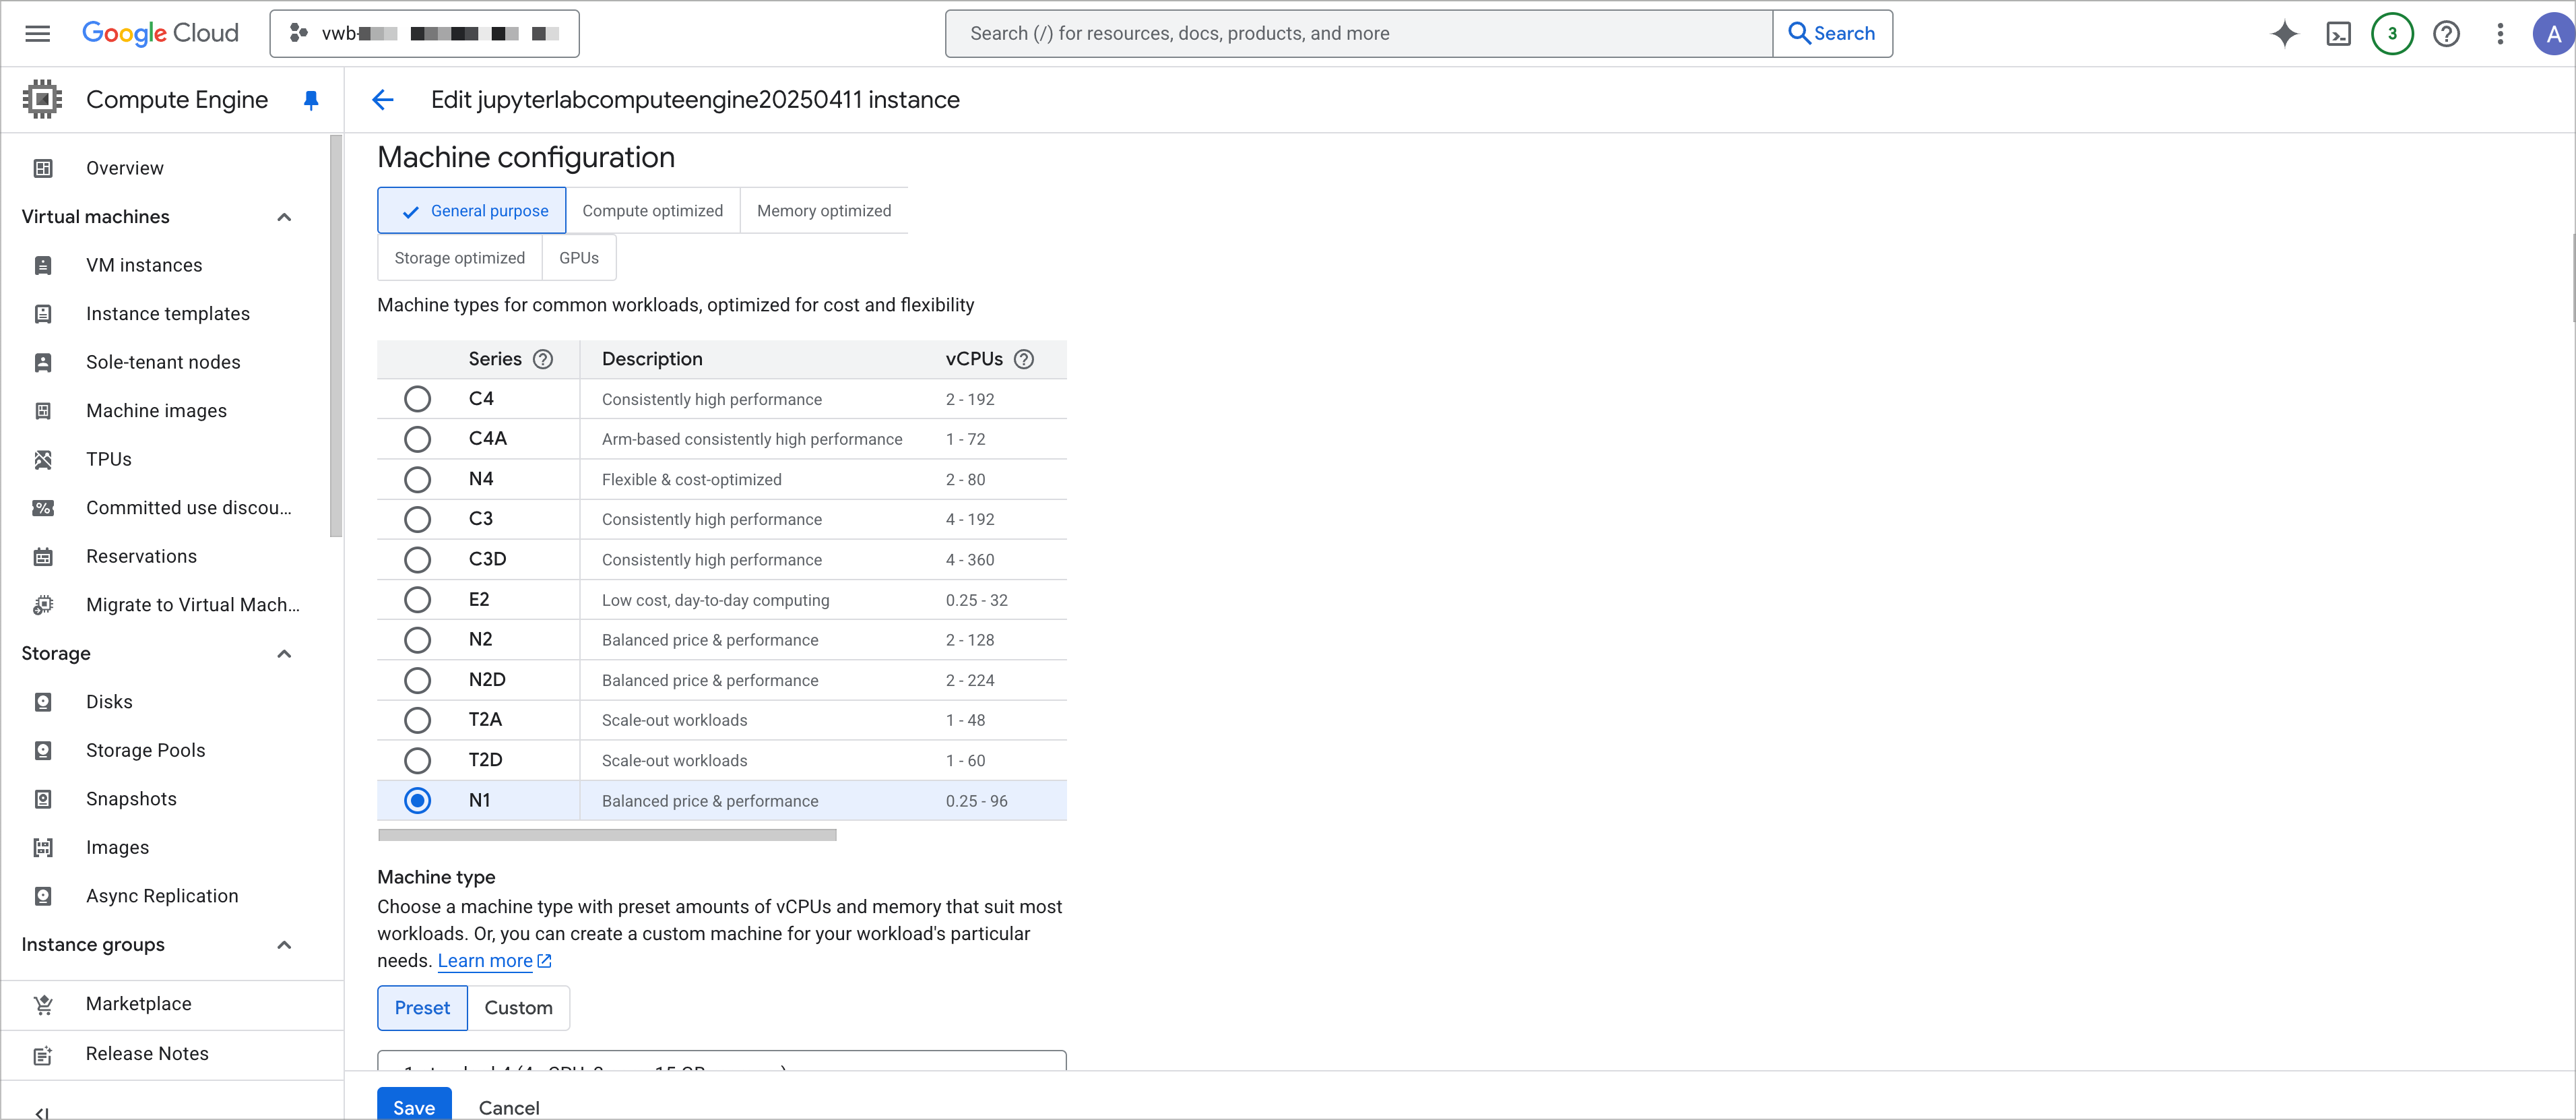Click the TPUs icon
This screenshot has height=1120, width=2576.
43,459
